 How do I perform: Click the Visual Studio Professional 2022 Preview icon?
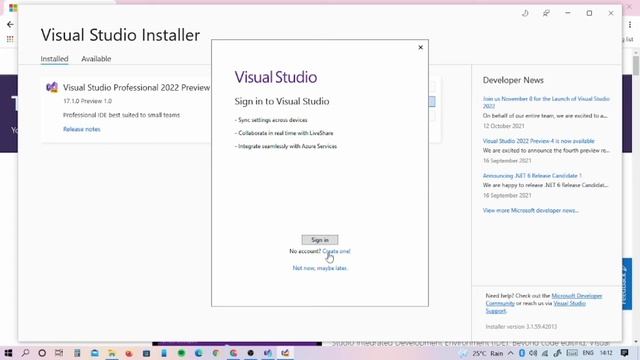52,87
